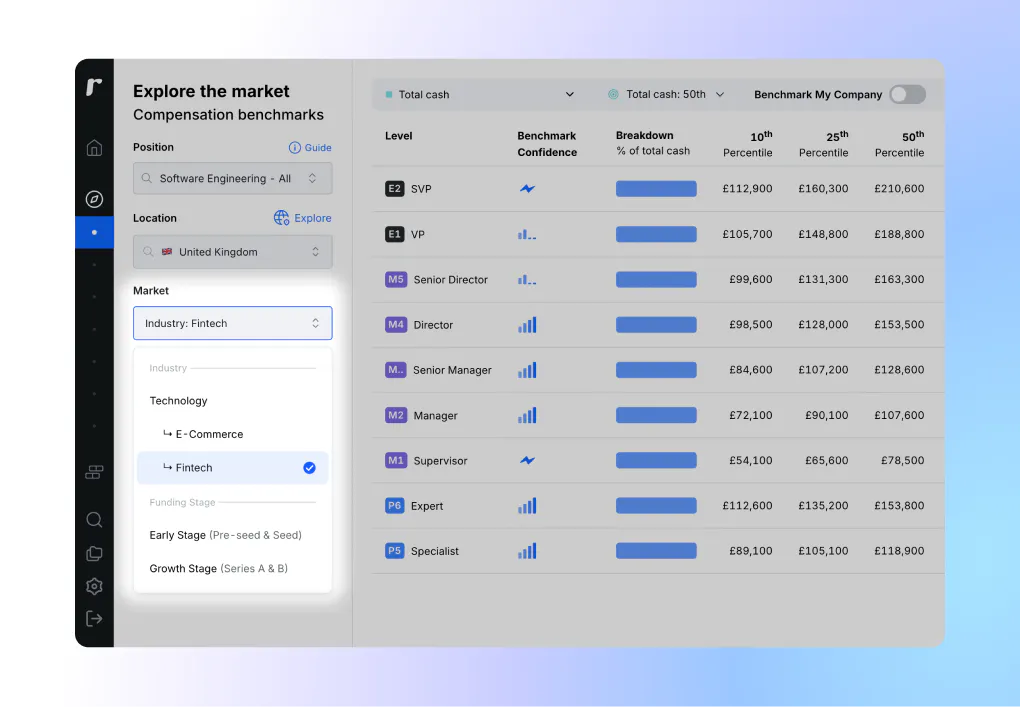Click the breakdown bar in the Director row
The width and height of the screenshot is (1020, 707).
coord(656,324)
